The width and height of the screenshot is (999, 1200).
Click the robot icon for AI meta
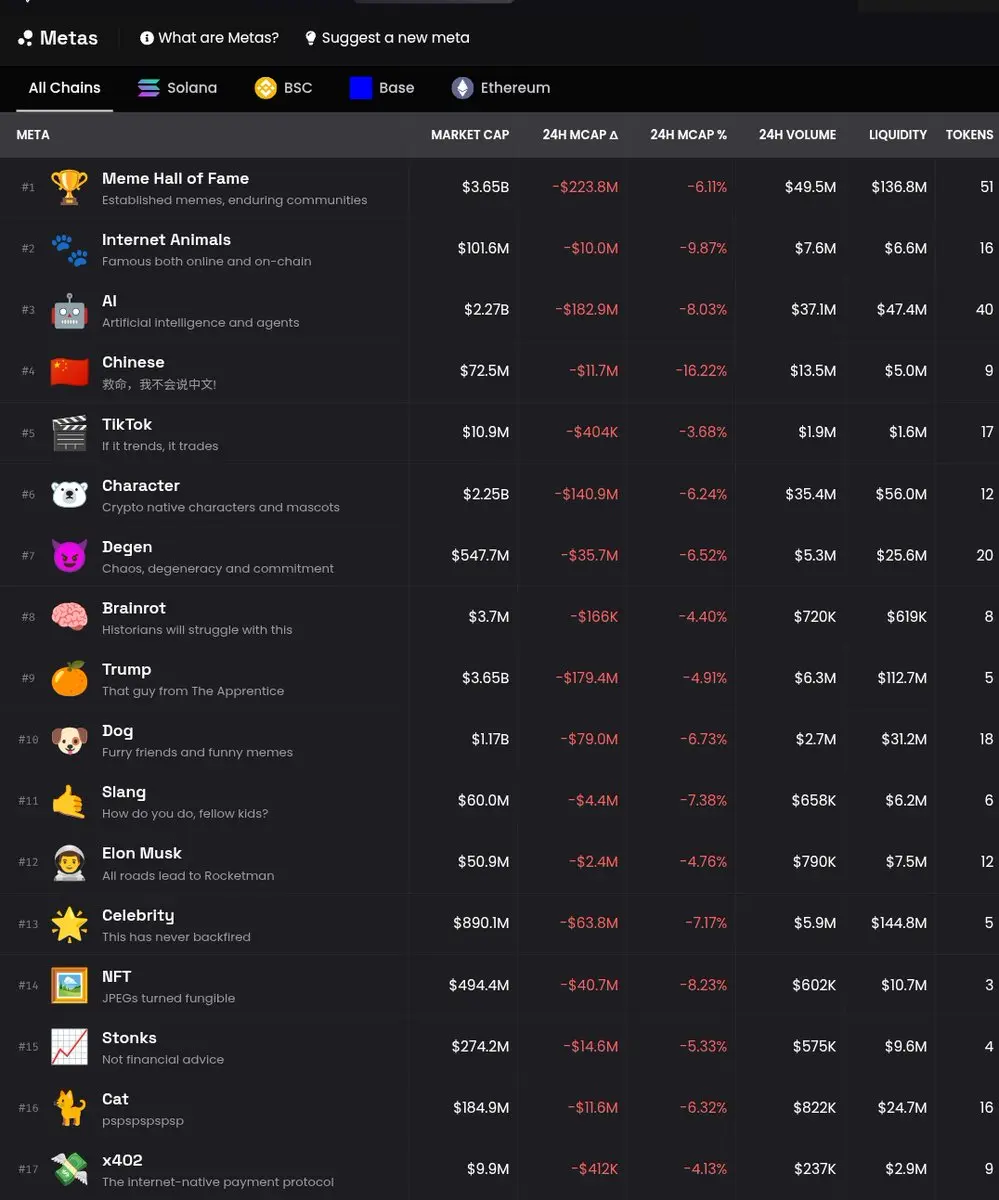70,310
